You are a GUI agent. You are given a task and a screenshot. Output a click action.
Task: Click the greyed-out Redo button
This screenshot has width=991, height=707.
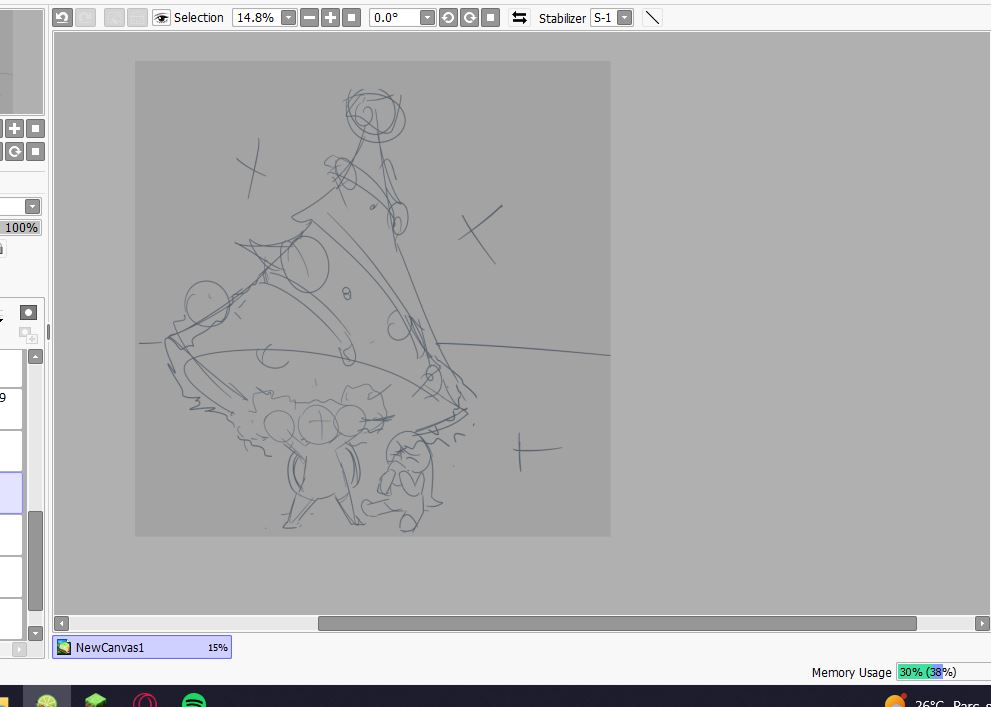coord(85,17)
